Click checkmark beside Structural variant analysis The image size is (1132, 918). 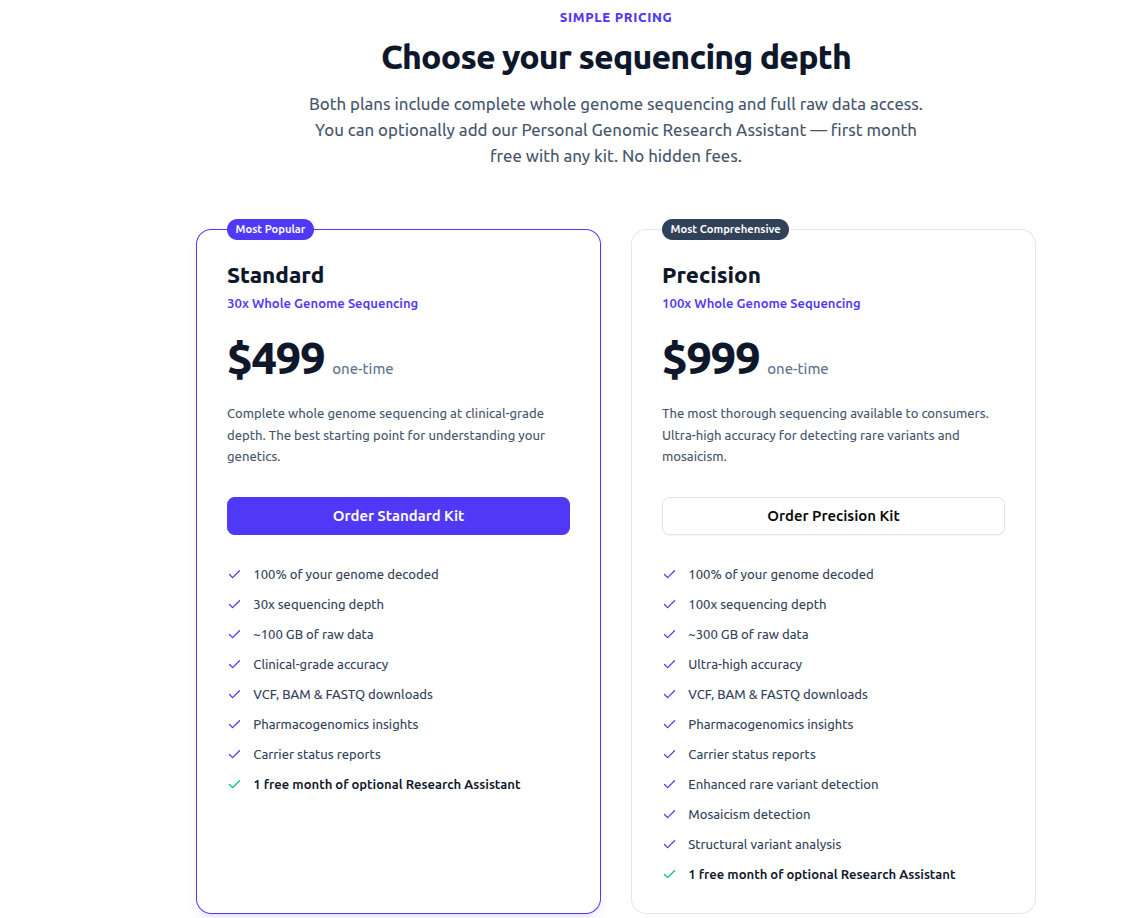pyautogui.click(x=670, y=844)
